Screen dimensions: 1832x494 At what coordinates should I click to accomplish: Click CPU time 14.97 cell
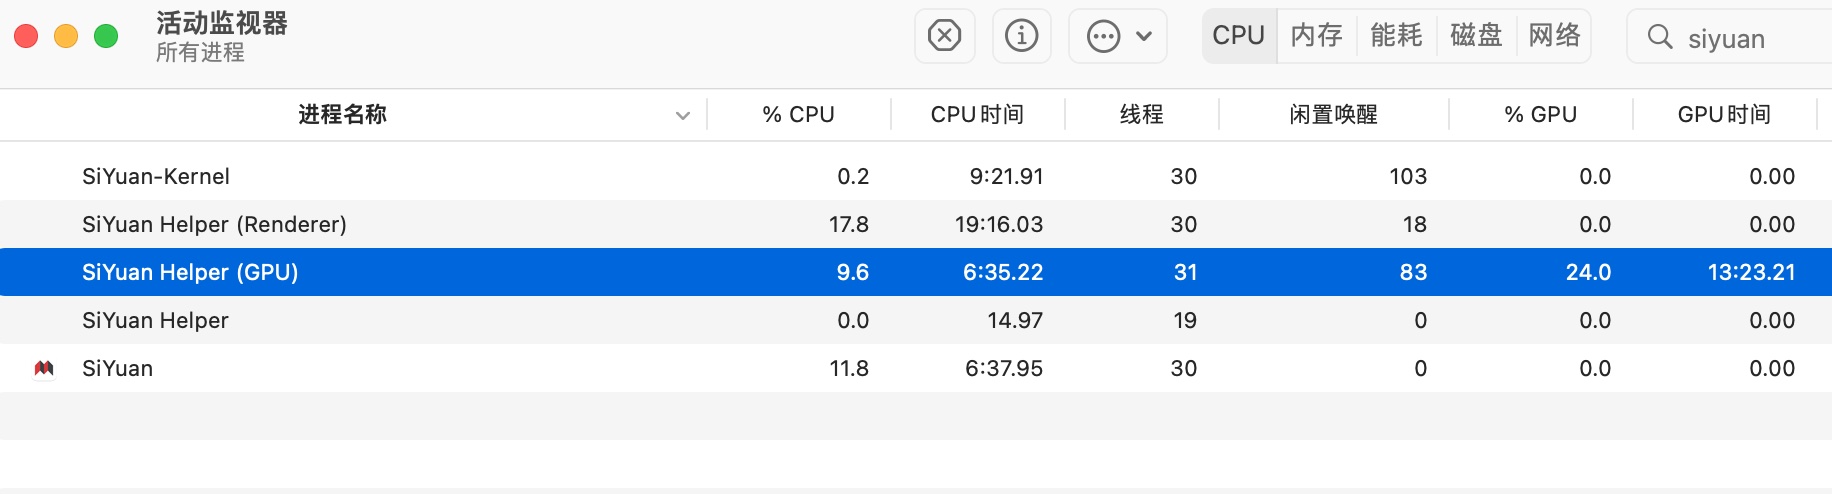[1015, 320]
